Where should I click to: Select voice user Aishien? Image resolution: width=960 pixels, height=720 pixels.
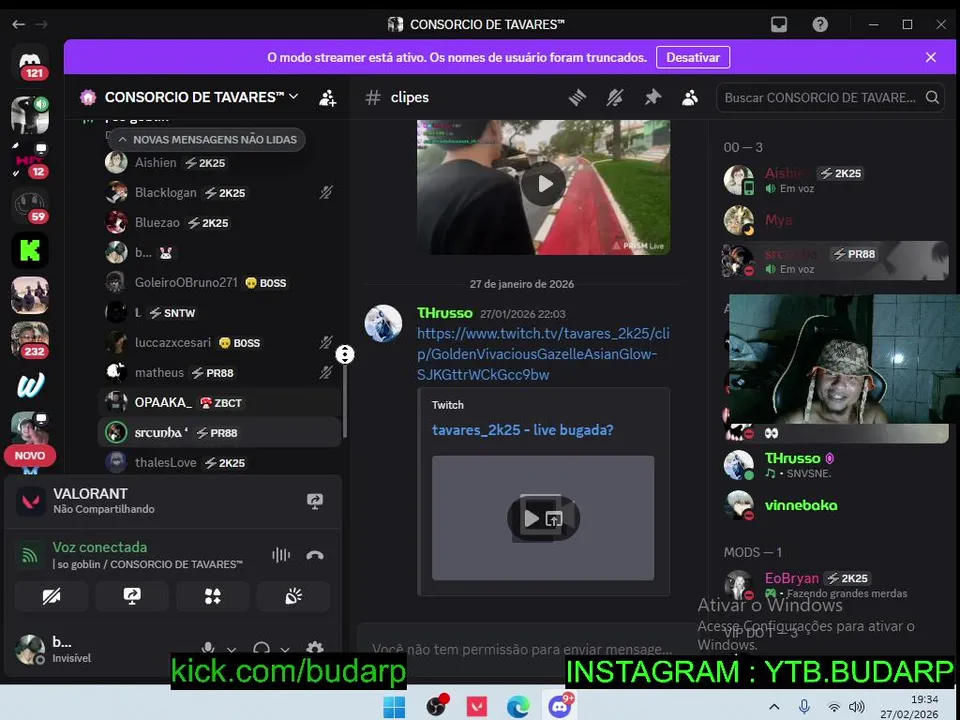point(219,163)
